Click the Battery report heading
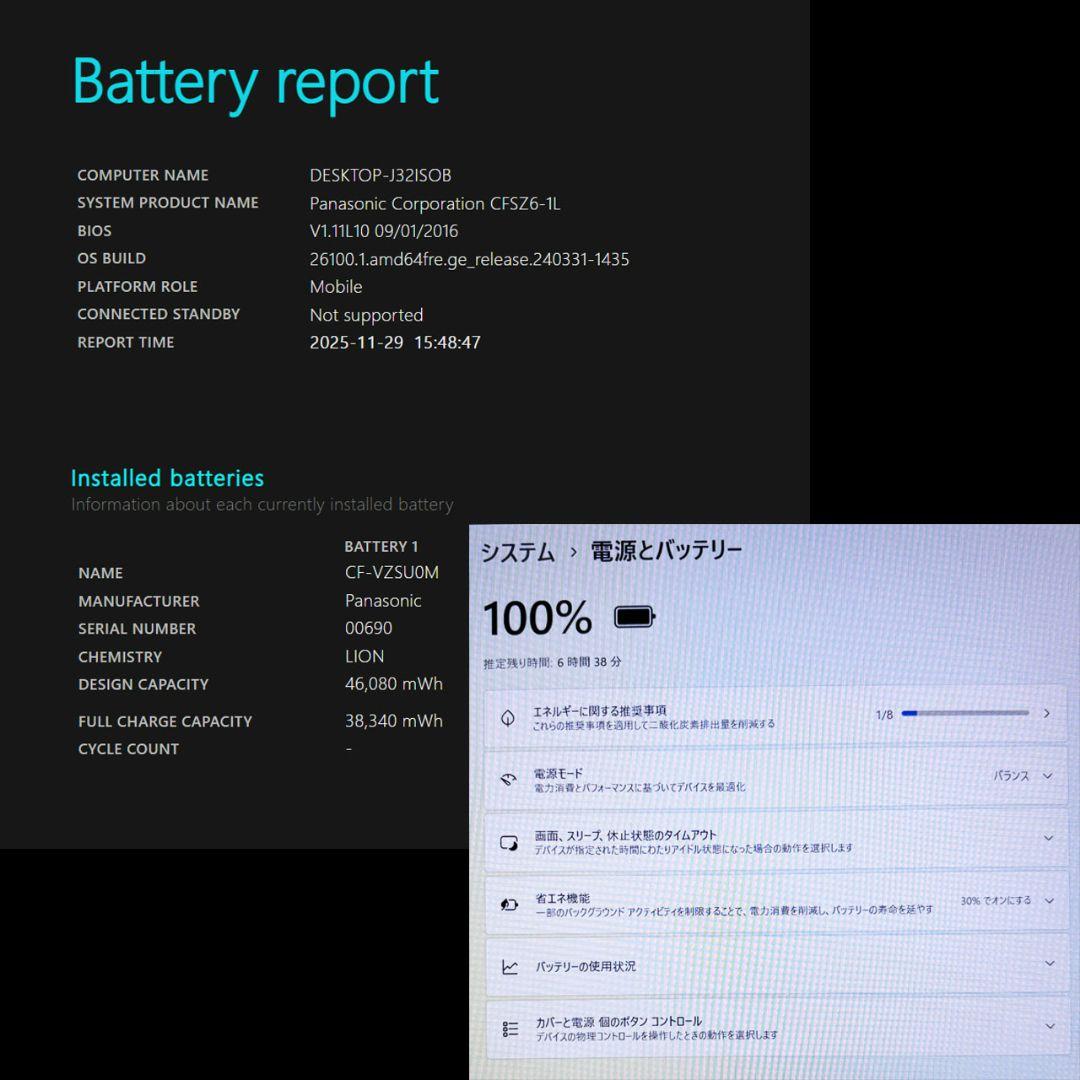The width and height of the screenshot is (1080, 1080). coord(256,82)
